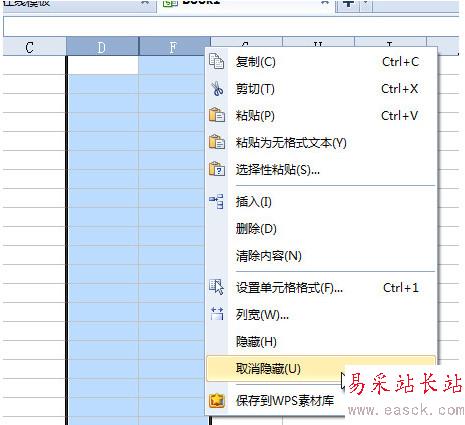Click the paste as unformatted text icon
465x425 pixels.
pyautogui.click(x=217, y=142)
